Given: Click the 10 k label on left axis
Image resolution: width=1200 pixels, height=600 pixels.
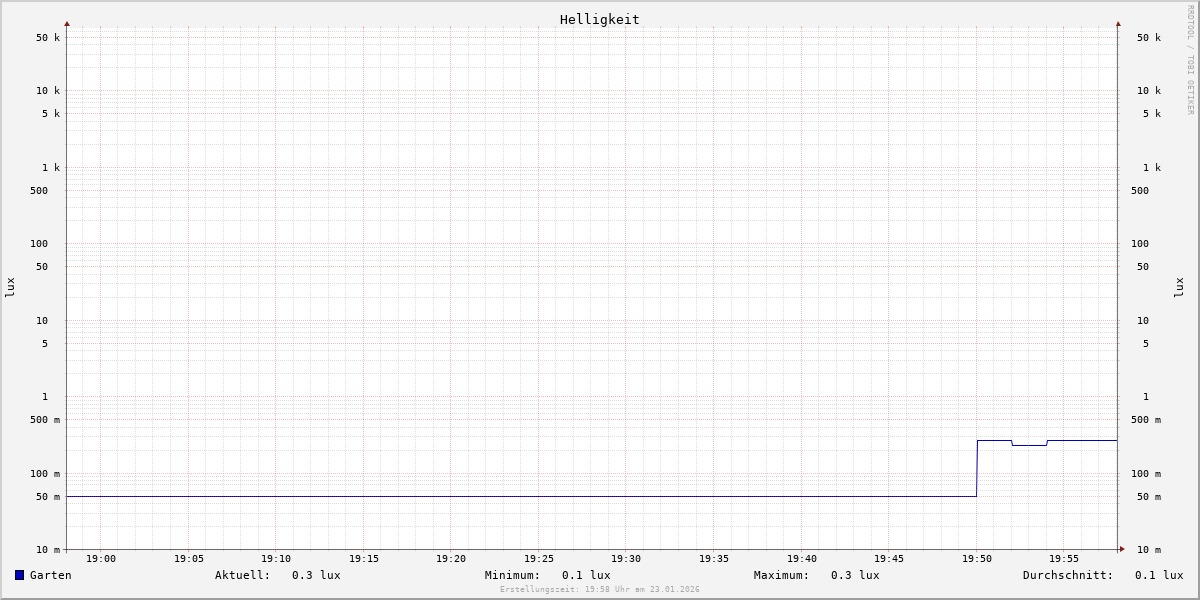Looking at the screenshot, I should [x=48, y=91].
